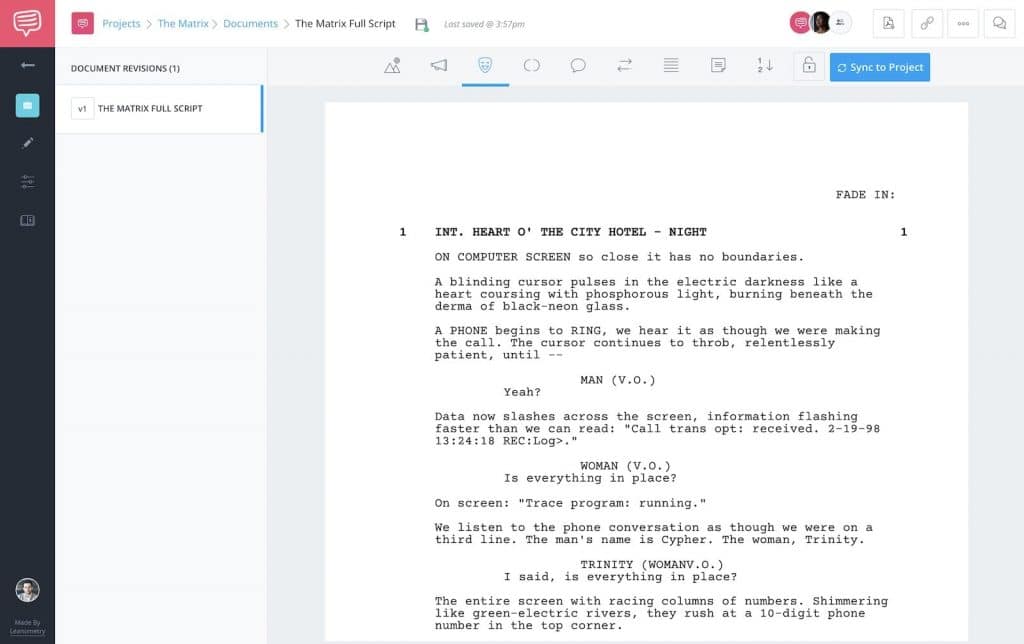Open the book icon in the left sidebar
Screen dimensions: 1024x644
click(x=27, y=220)
